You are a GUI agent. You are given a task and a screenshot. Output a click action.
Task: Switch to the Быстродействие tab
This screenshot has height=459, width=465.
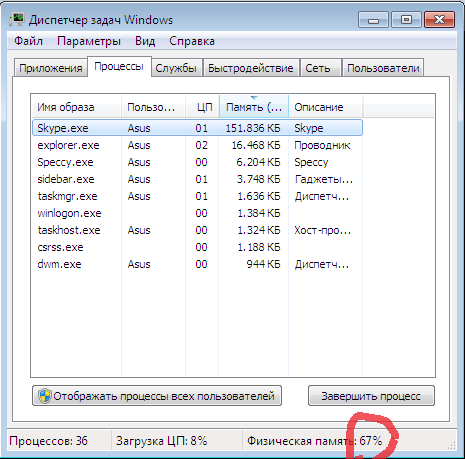pos(251,68)
